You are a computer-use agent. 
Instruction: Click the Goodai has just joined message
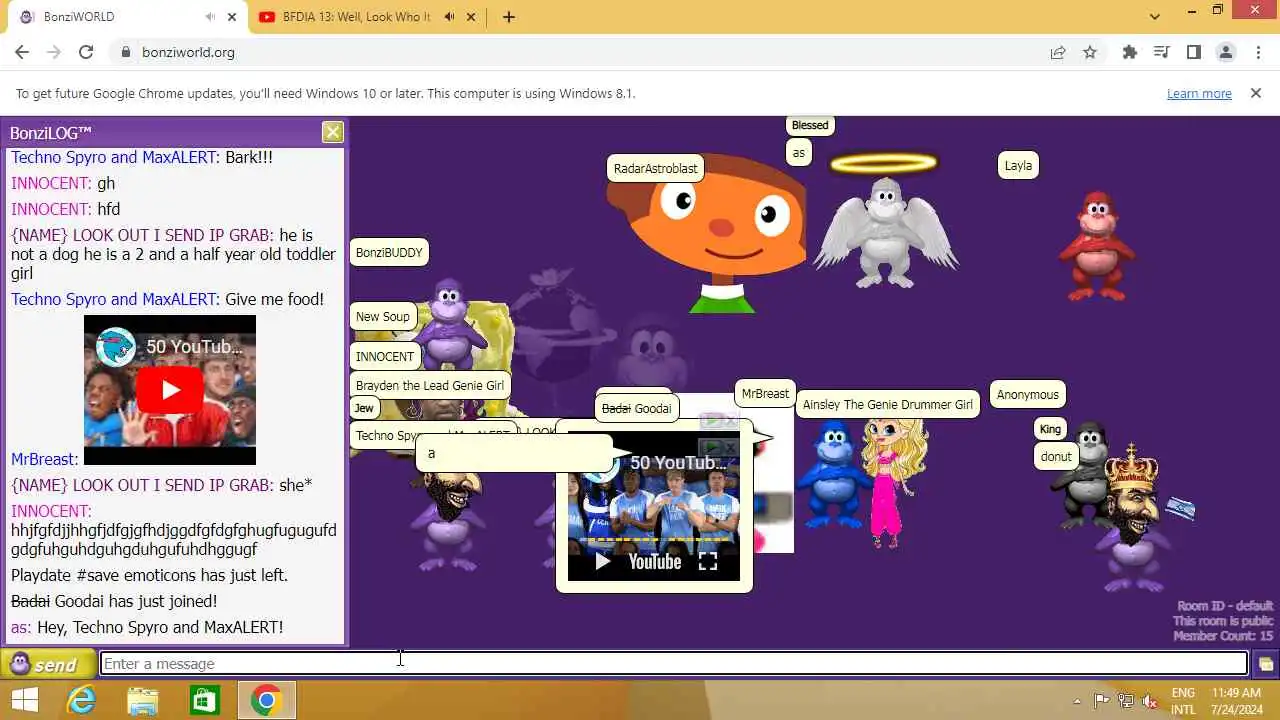114,601
